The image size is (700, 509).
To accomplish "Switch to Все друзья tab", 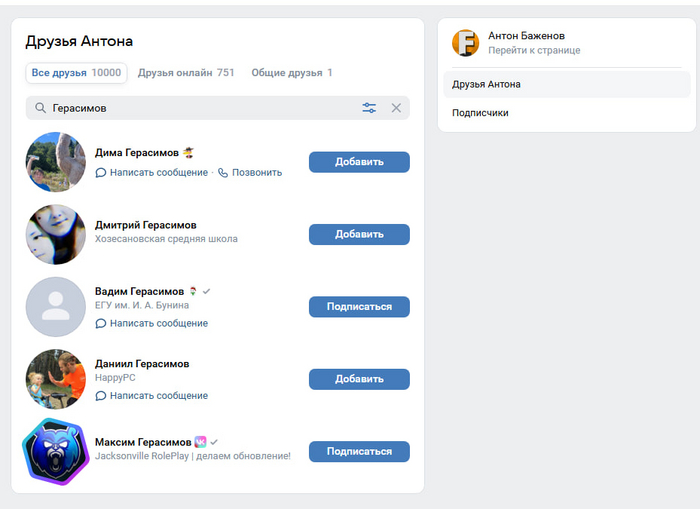I will point(76,73).
